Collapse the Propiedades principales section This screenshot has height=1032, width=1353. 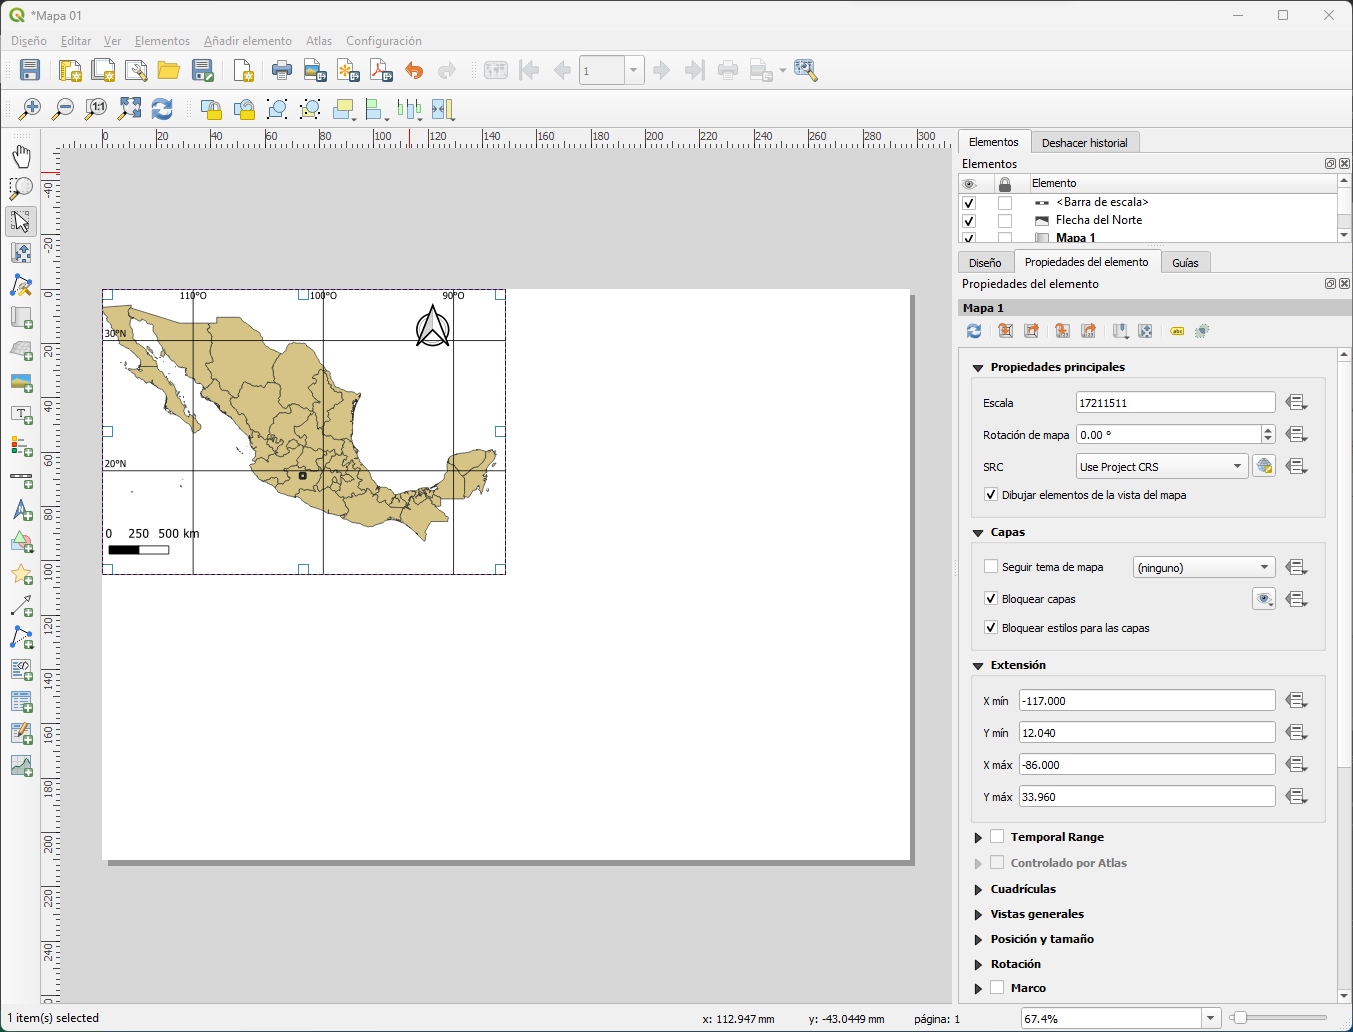tap(978, 368)
